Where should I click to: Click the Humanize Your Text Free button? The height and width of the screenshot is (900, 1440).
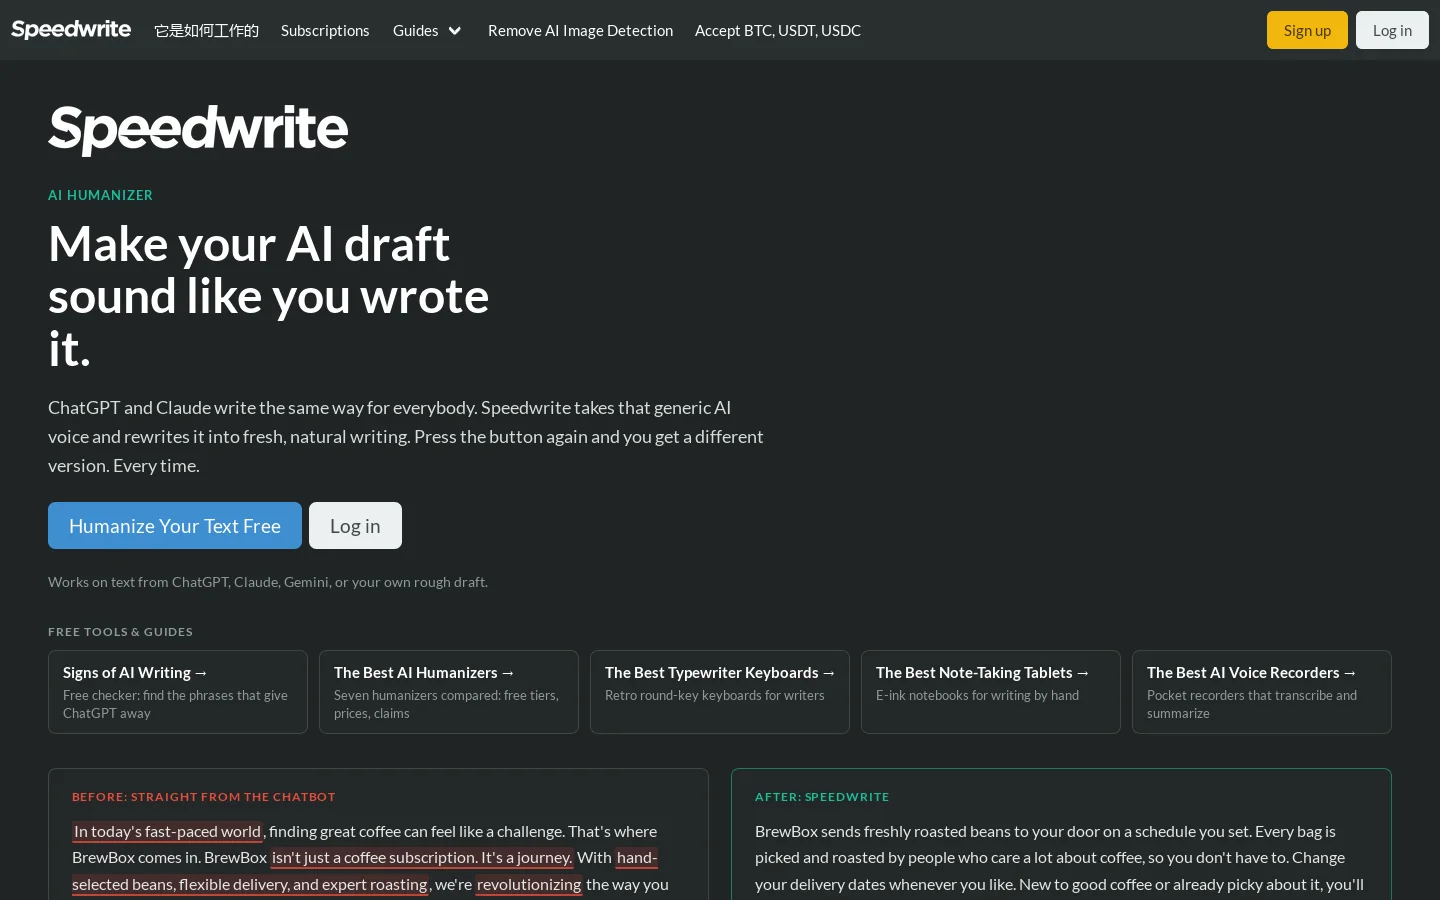[175, 526]
